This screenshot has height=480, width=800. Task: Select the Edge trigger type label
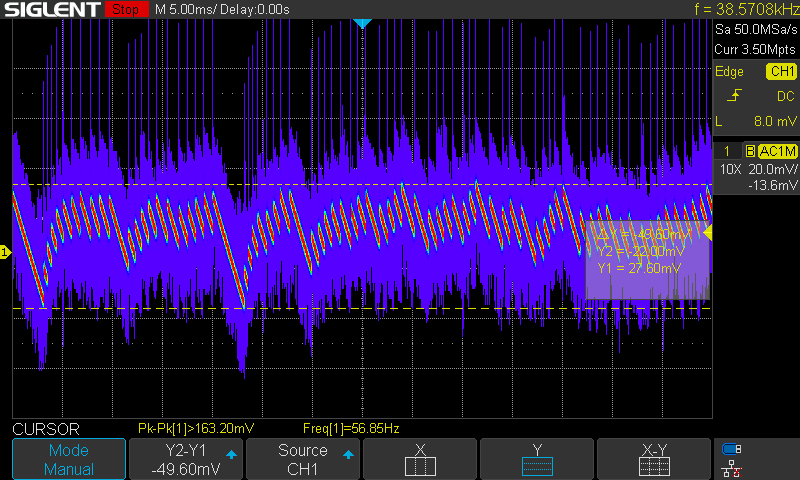[729, 72]
